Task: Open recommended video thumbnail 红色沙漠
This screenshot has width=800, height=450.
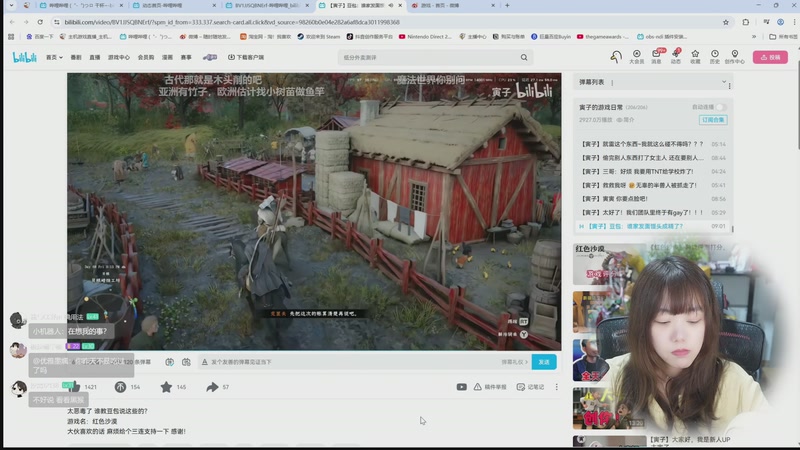Action: coord(607,264)
